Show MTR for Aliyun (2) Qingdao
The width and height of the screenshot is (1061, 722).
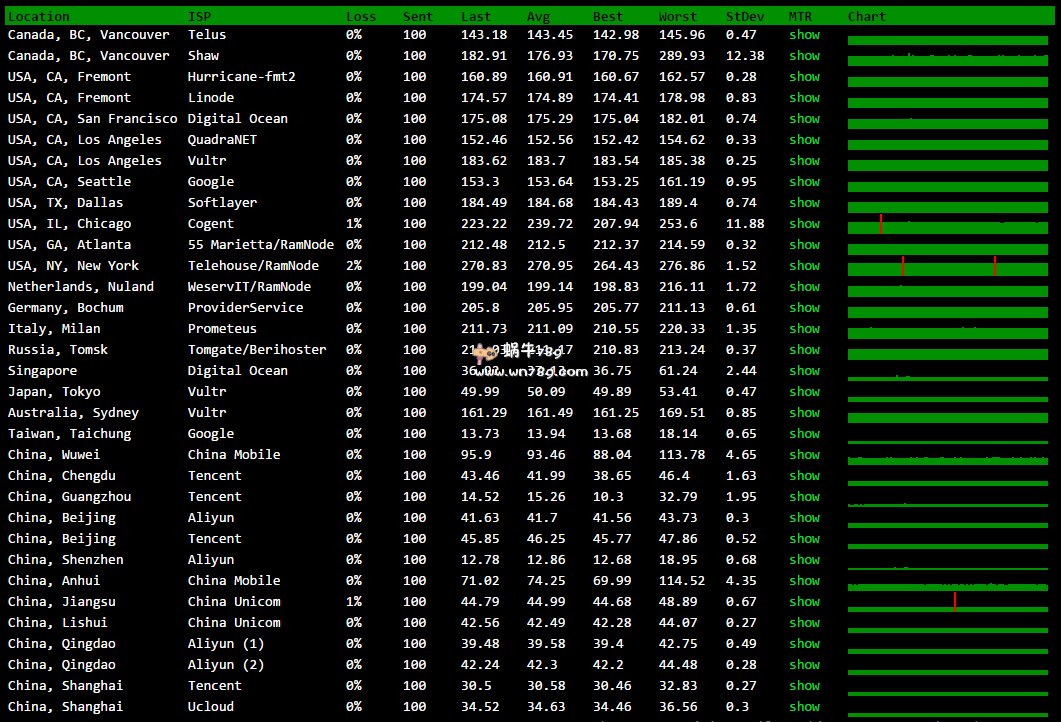[x=804, y=665]
